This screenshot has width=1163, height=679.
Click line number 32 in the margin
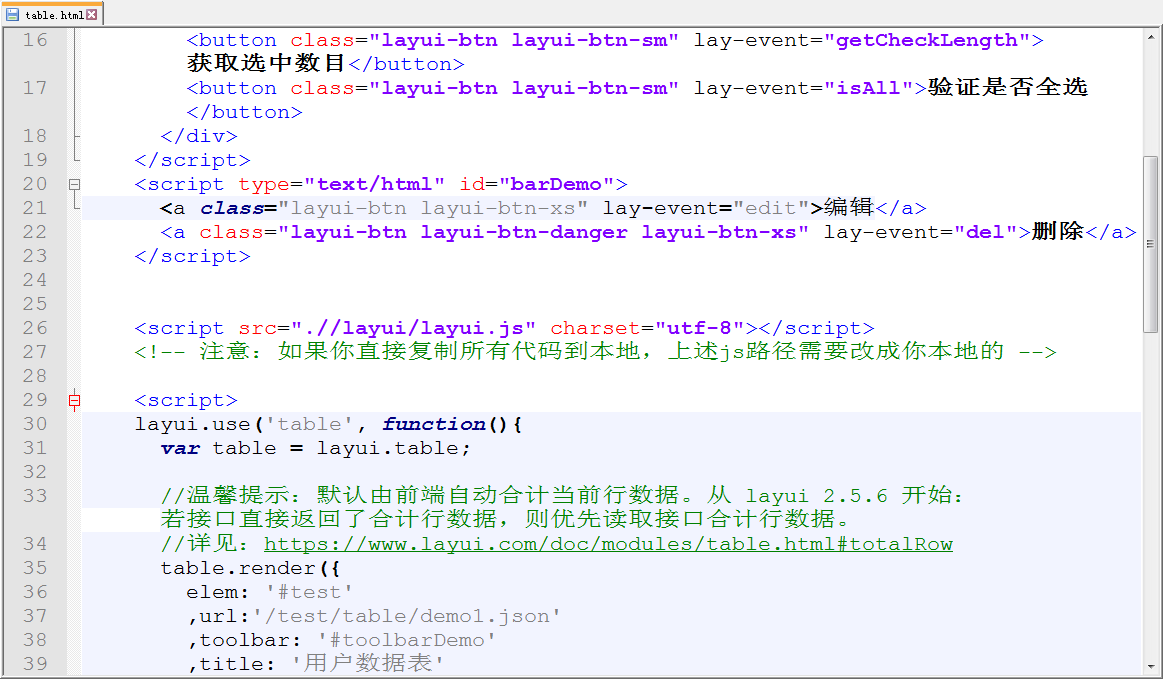tap(35, 472)
